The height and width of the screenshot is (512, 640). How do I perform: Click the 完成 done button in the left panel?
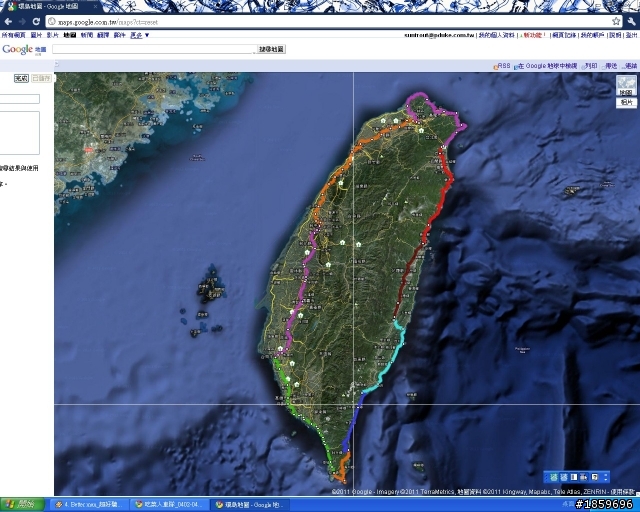click(x=21, y=78)
